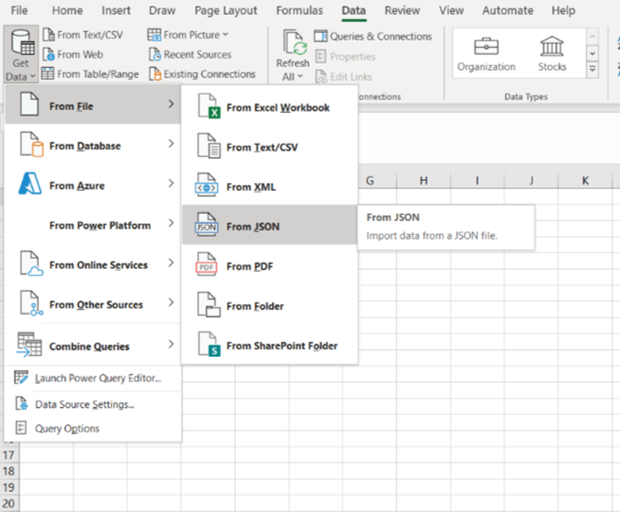Choose From Power Platform menu entry

93,225
